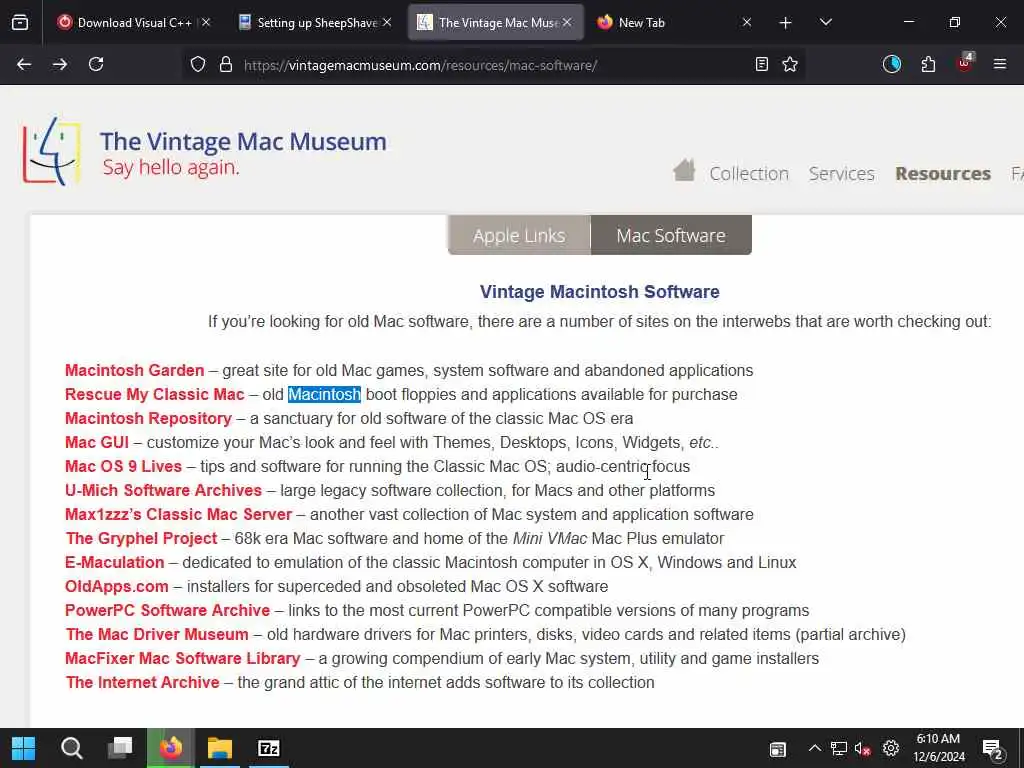The width and height of the screenshot is (1024, 768).
Task: Open The Gryphel Project link
Action: (x=141, y=538)
